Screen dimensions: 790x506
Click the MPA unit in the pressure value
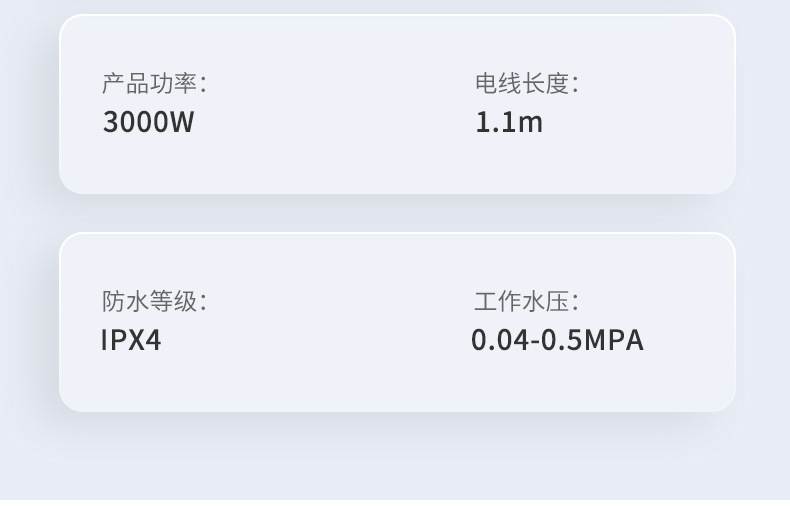[613, 340]
